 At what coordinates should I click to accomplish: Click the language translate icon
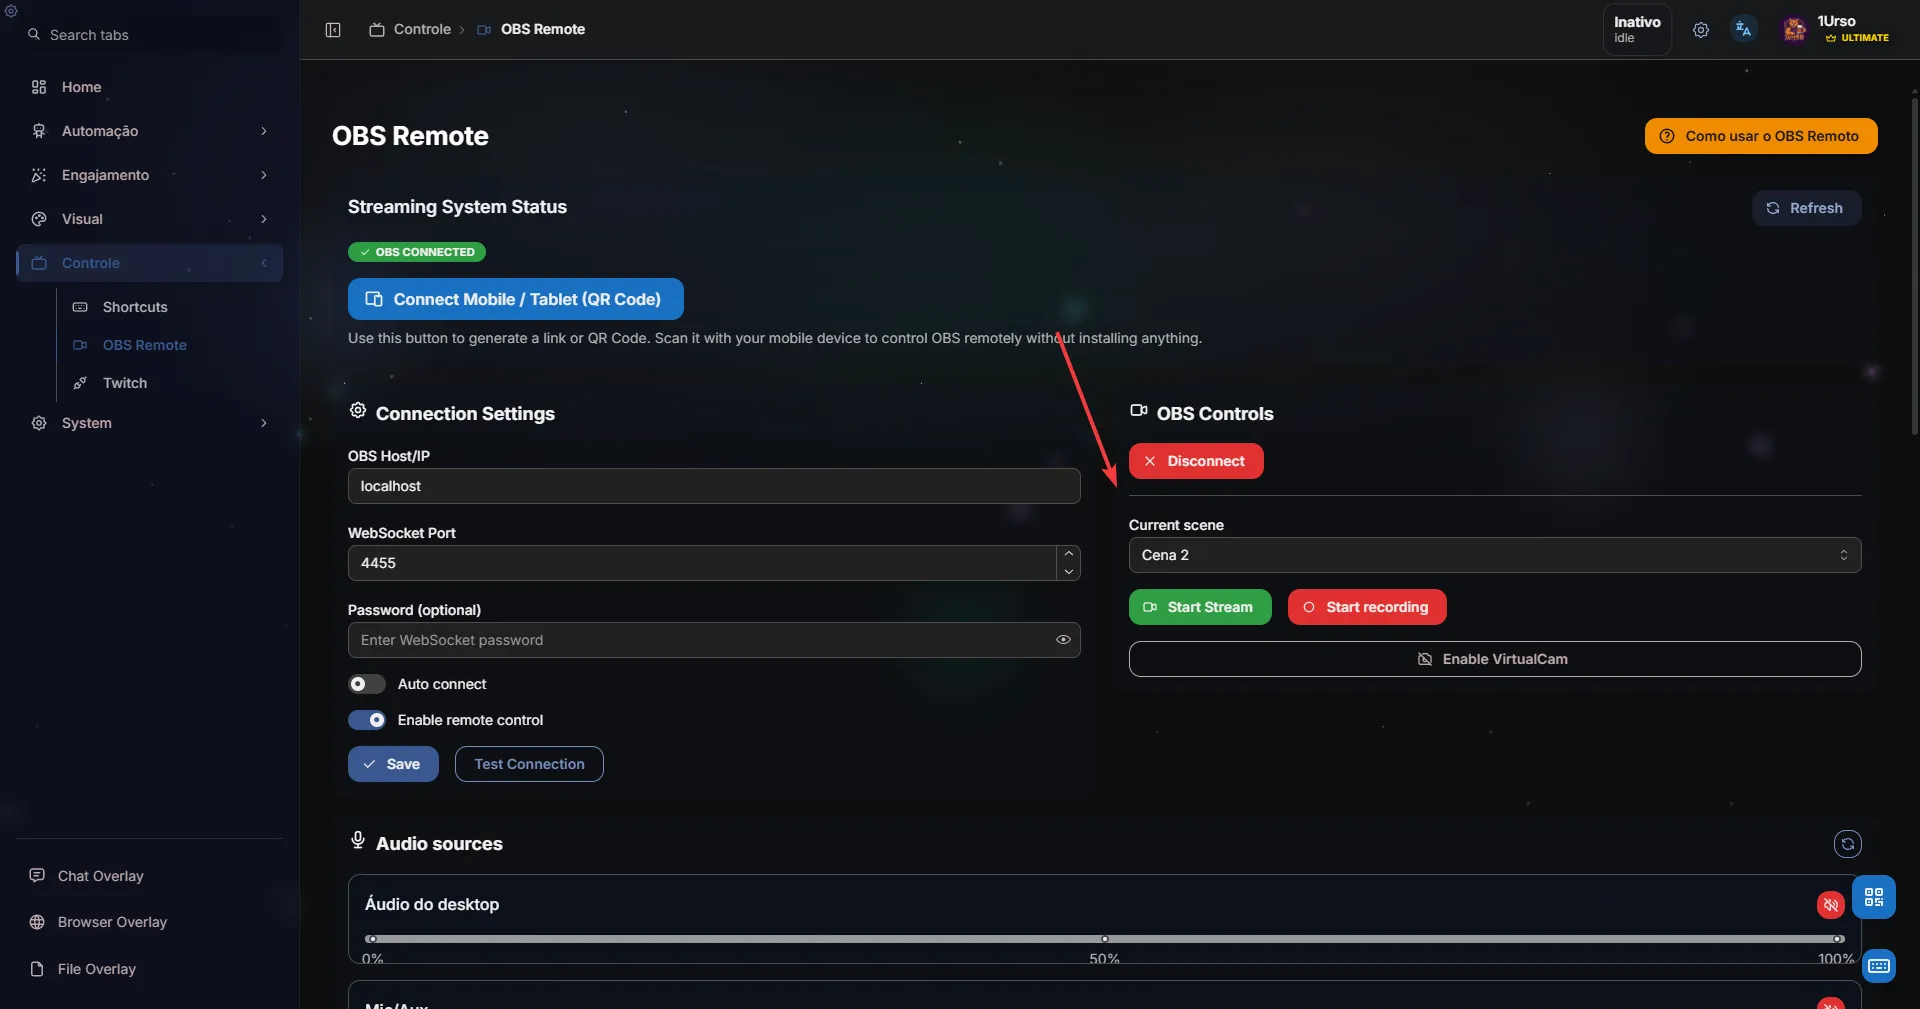(1743, 30)
